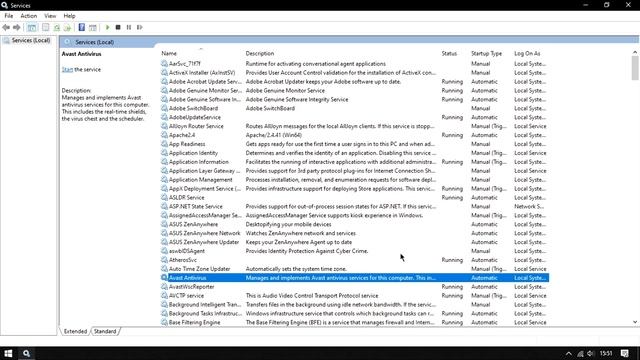
Task: Open the Windows Start button
Action: click(x=8, y=353)
